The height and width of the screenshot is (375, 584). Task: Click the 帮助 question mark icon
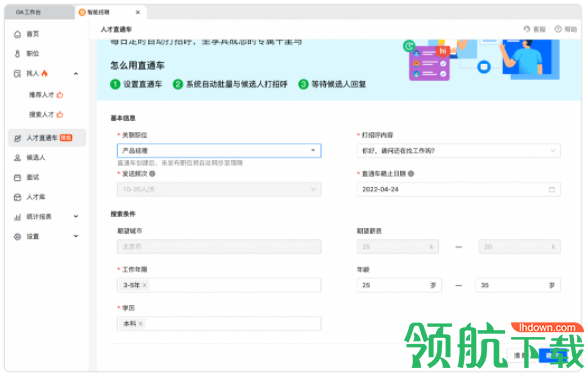coord(558,29)
